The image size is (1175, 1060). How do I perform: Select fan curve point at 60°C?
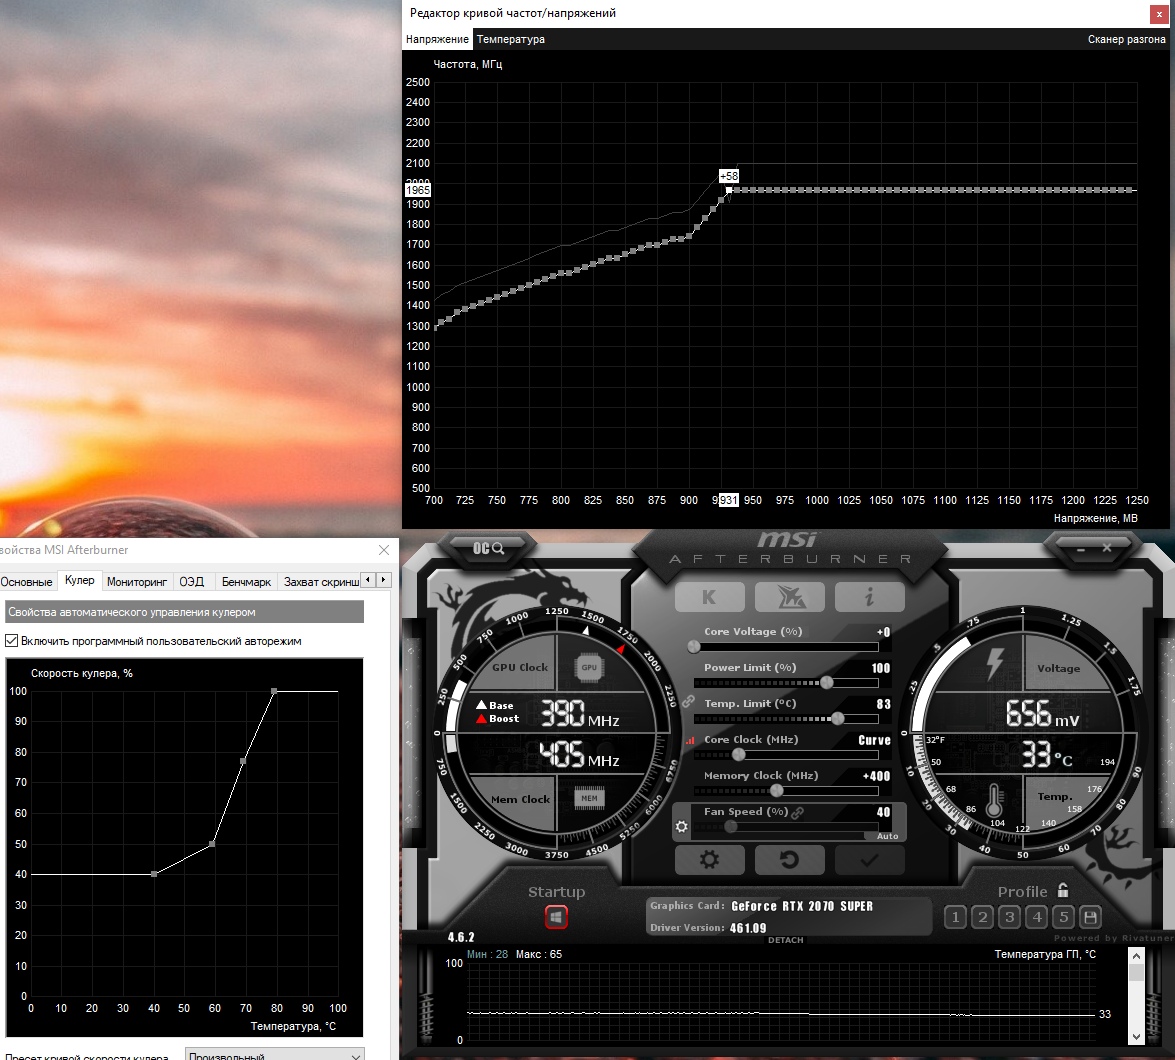[x=212, y=844]
